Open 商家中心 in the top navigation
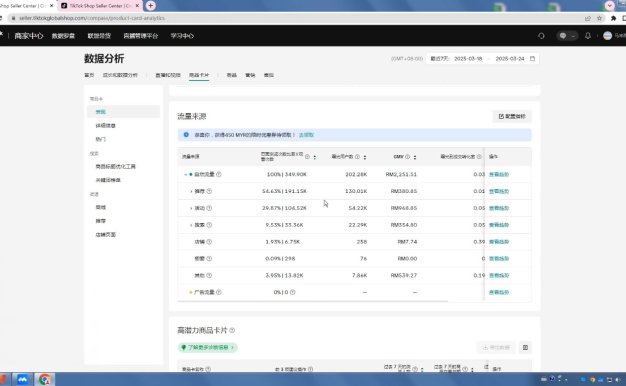Image resolution: width=626 pixels, height=386 pixels. [x=29, y=36]
